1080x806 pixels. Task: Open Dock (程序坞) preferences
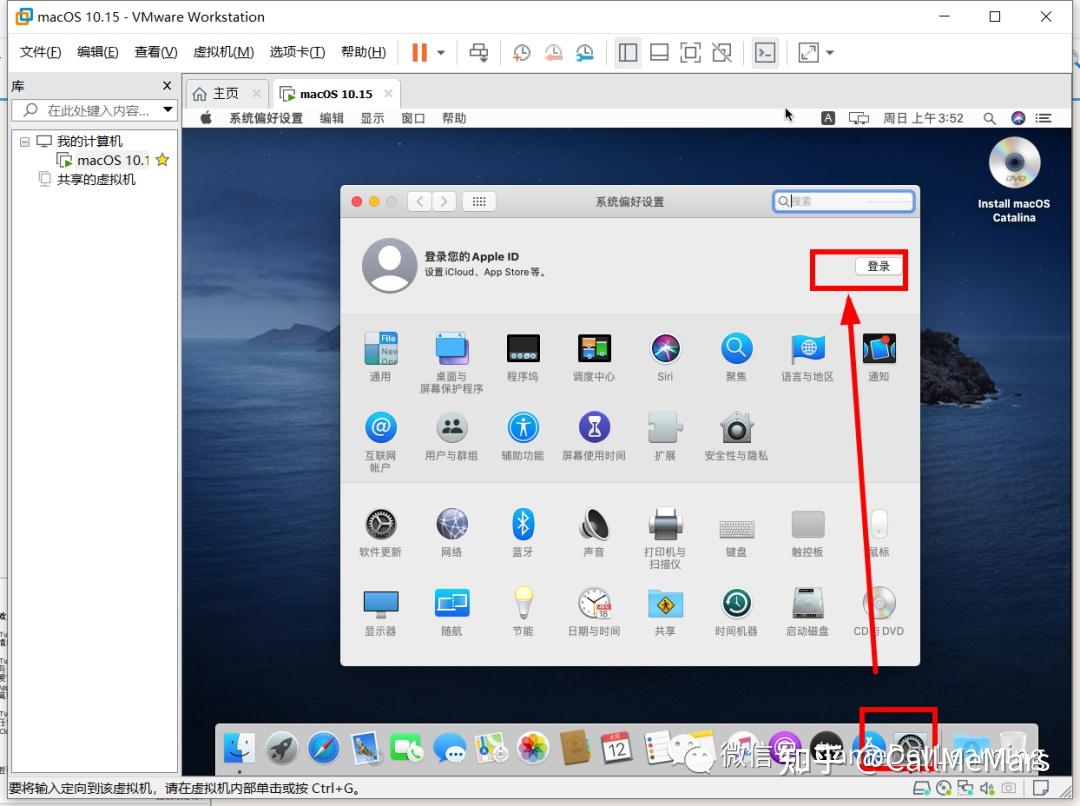tap(523, 357)
